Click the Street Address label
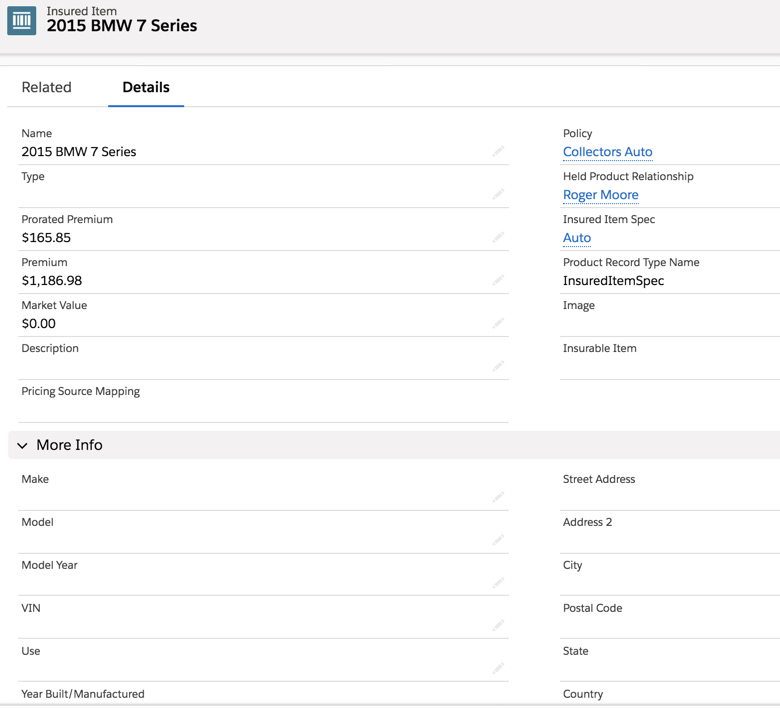780x709 pixels. pyautogui.click(x=599, y=479)
